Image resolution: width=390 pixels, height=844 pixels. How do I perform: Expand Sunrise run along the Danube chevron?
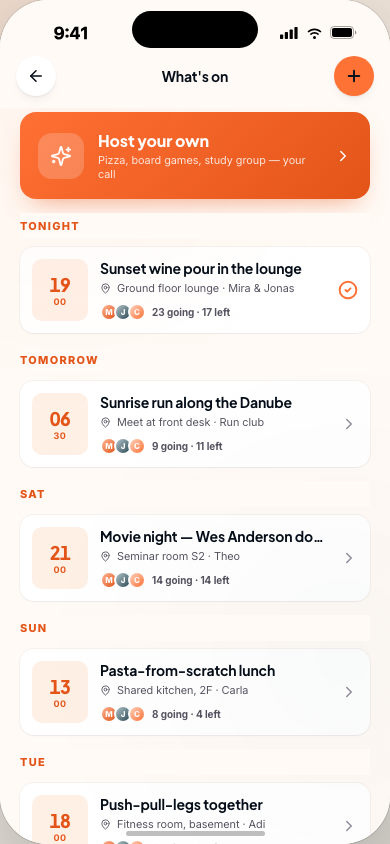[349, 424]
